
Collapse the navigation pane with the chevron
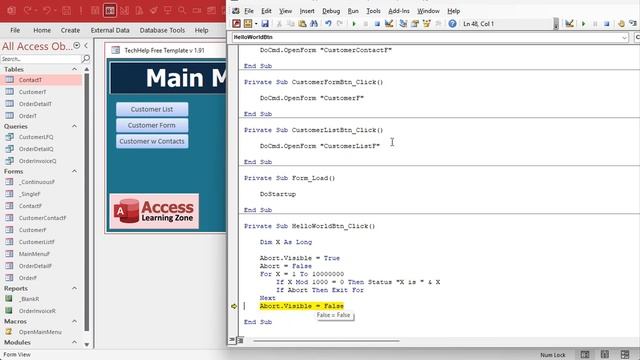[86, 46]
